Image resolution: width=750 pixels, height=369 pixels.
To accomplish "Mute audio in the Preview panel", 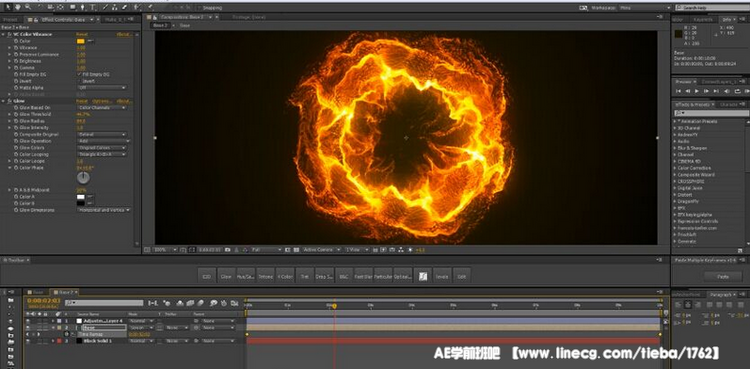I will (x=727, y=91).
